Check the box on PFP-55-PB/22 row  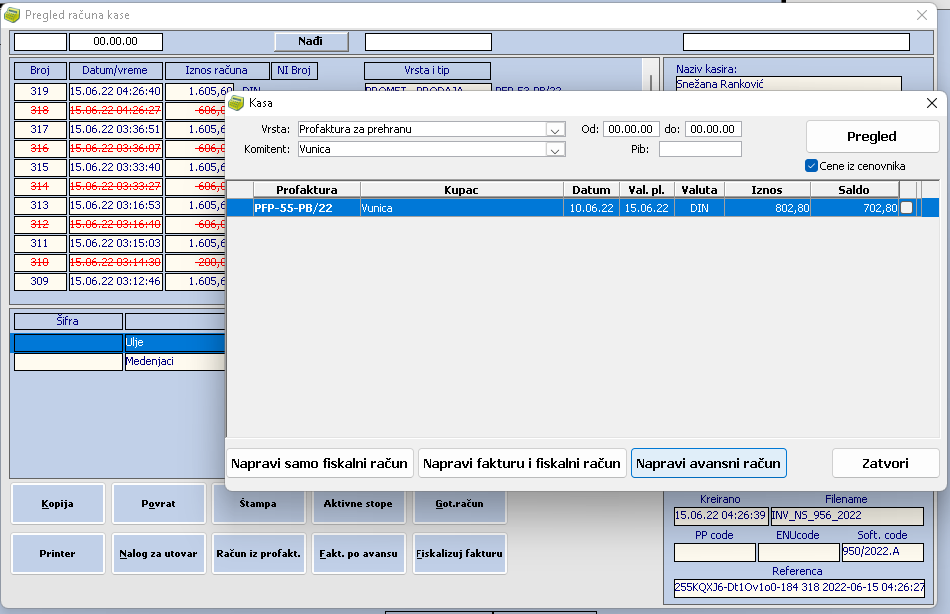point(906,208)
